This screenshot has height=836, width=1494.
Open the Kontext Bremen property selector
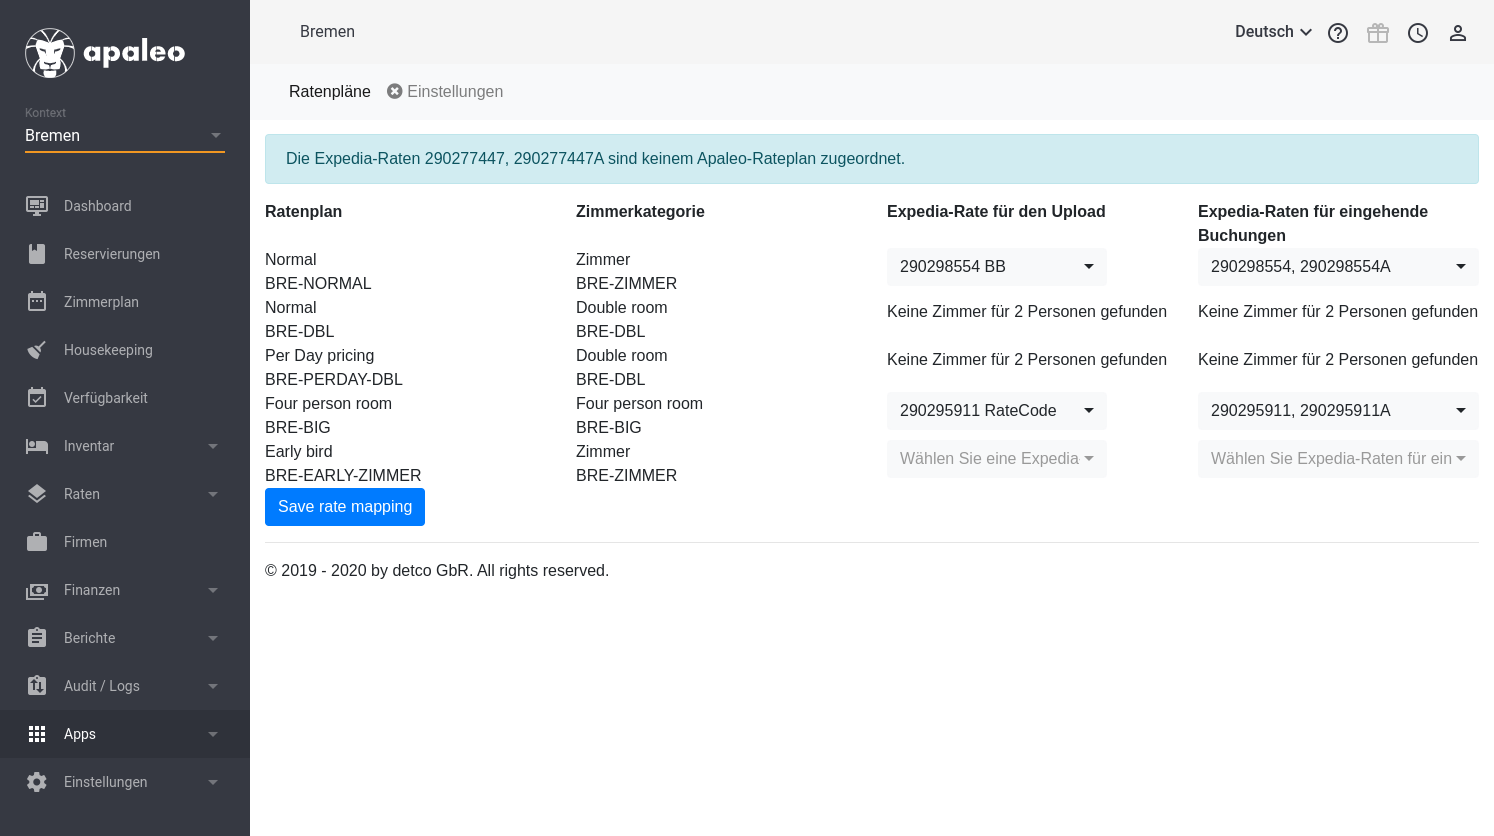[x=124, y=136]
